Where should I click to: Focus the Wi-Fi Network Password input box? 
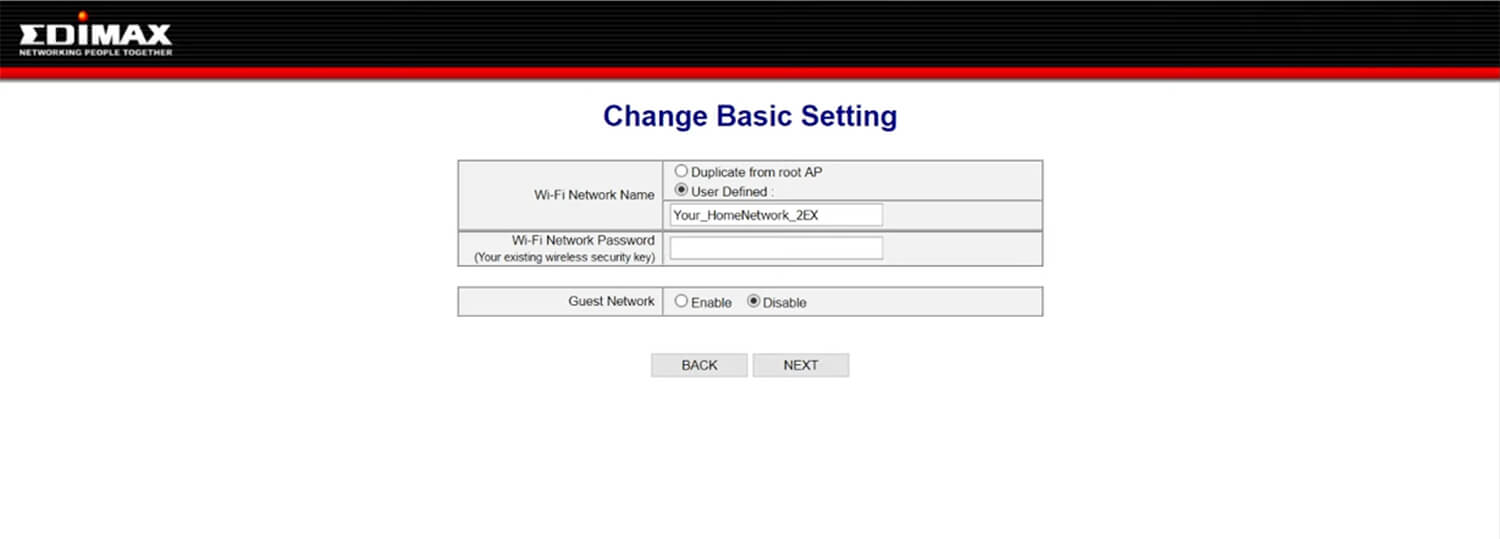[x=776, y=248]
